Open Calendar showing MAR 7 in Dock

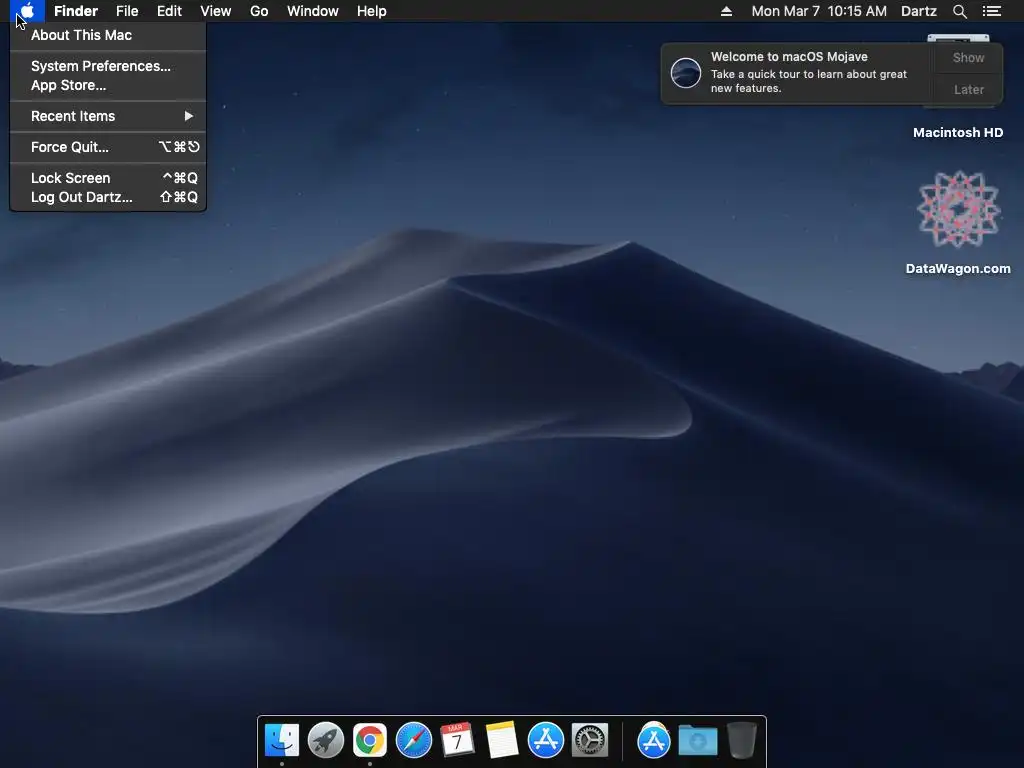(x=457, y=740)
